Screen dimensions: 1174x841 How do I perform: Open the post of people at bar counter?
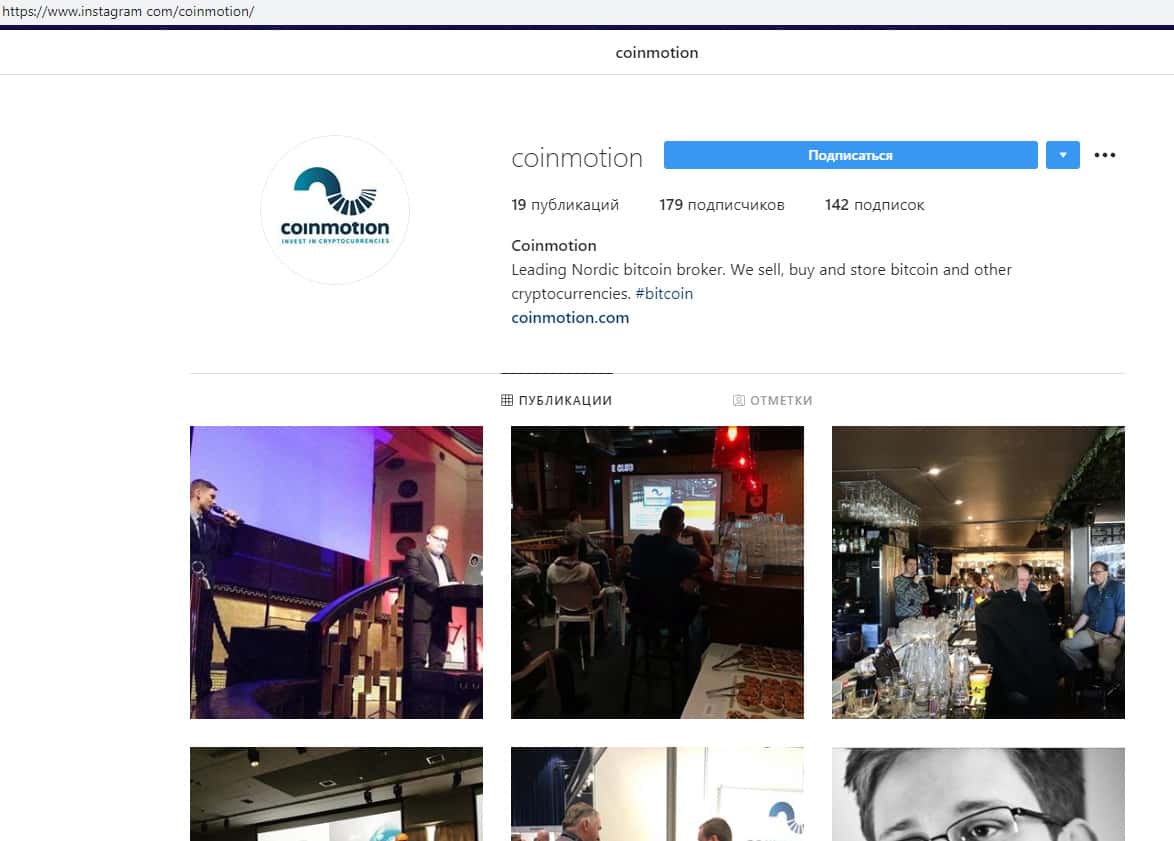(x=978, y=572)
